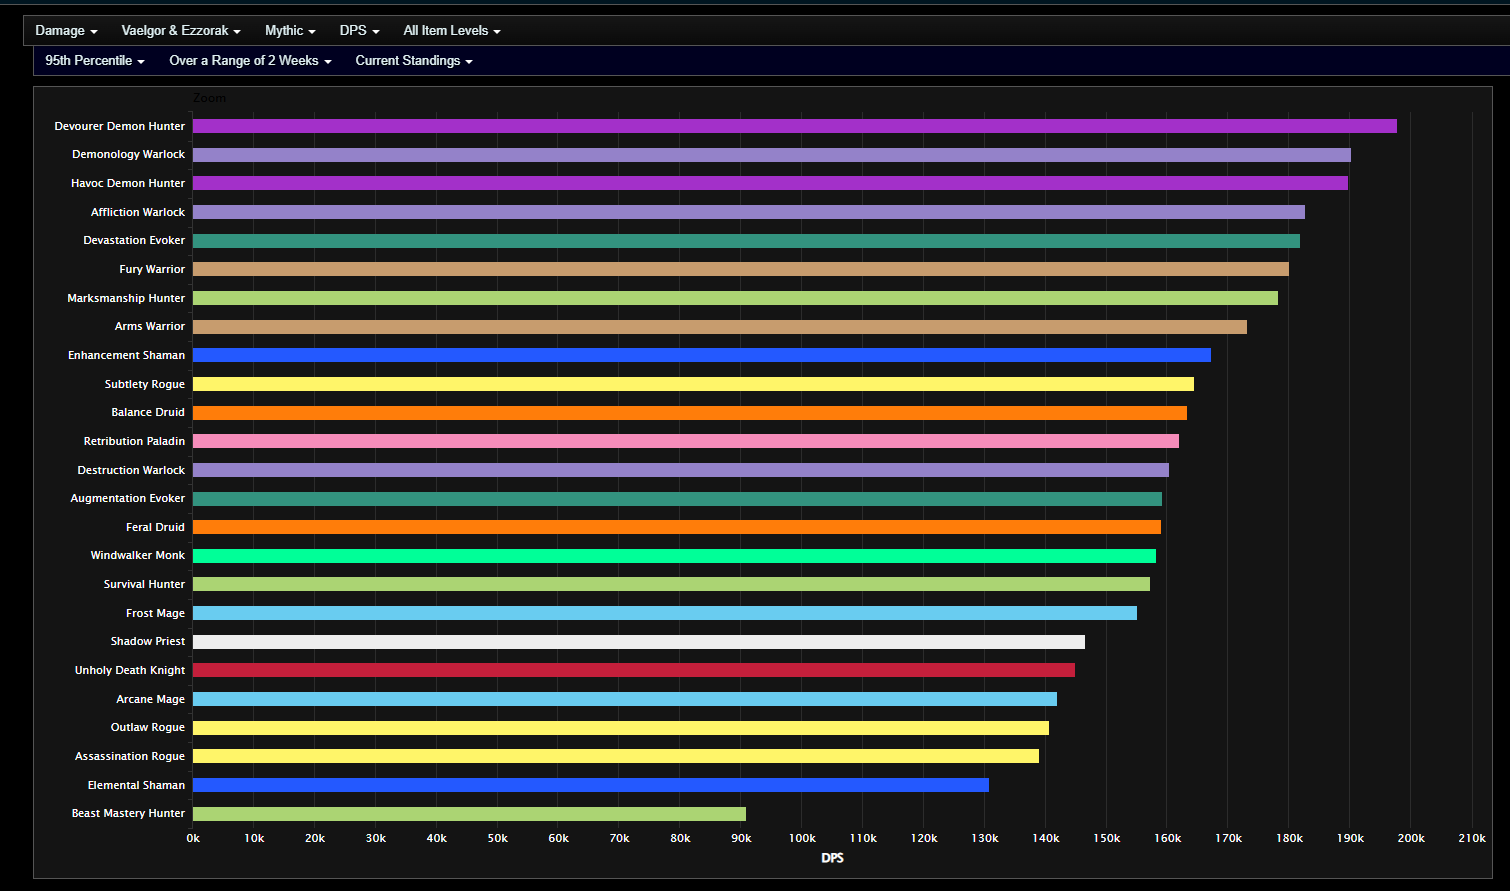Select the 'Destruction Warlock' label
1510x891 pixels.
click(x=131, y=470)
